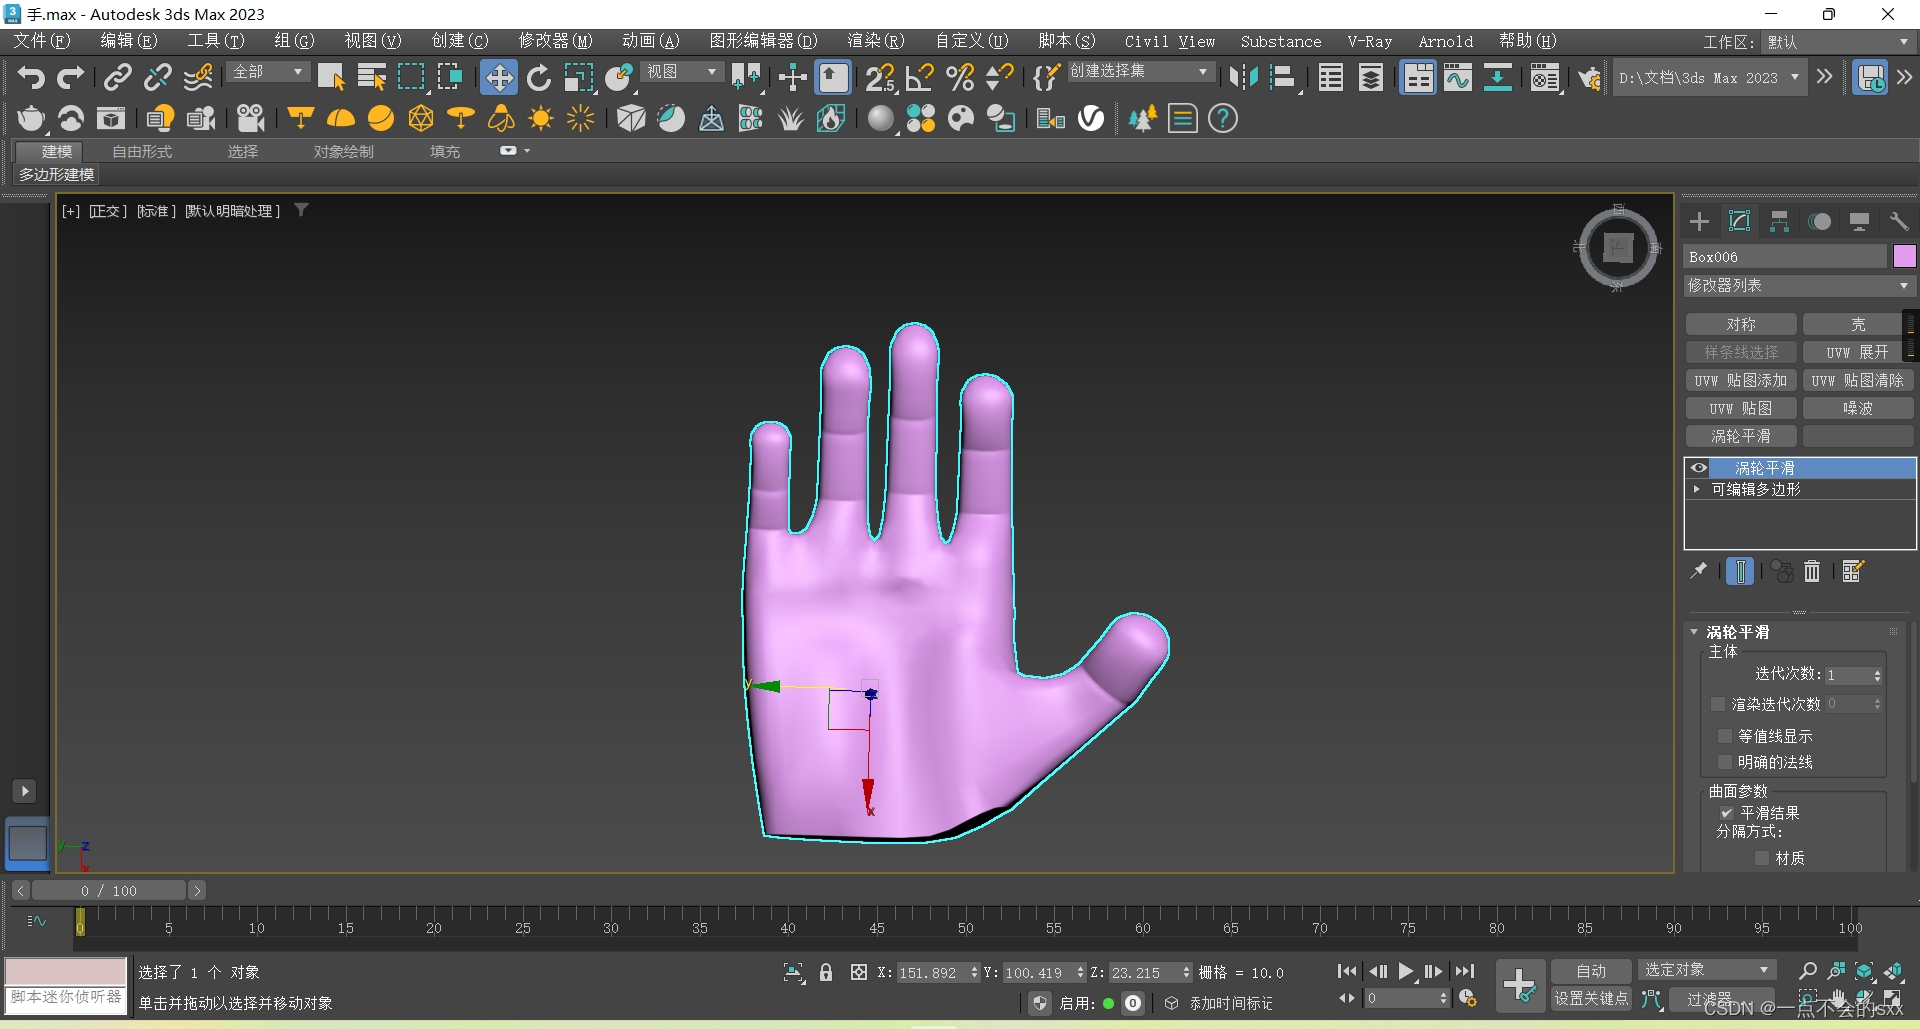Open Curve Editor icon
This screenshot has height=1029, width=1920.
click(x=1458, y=78)
